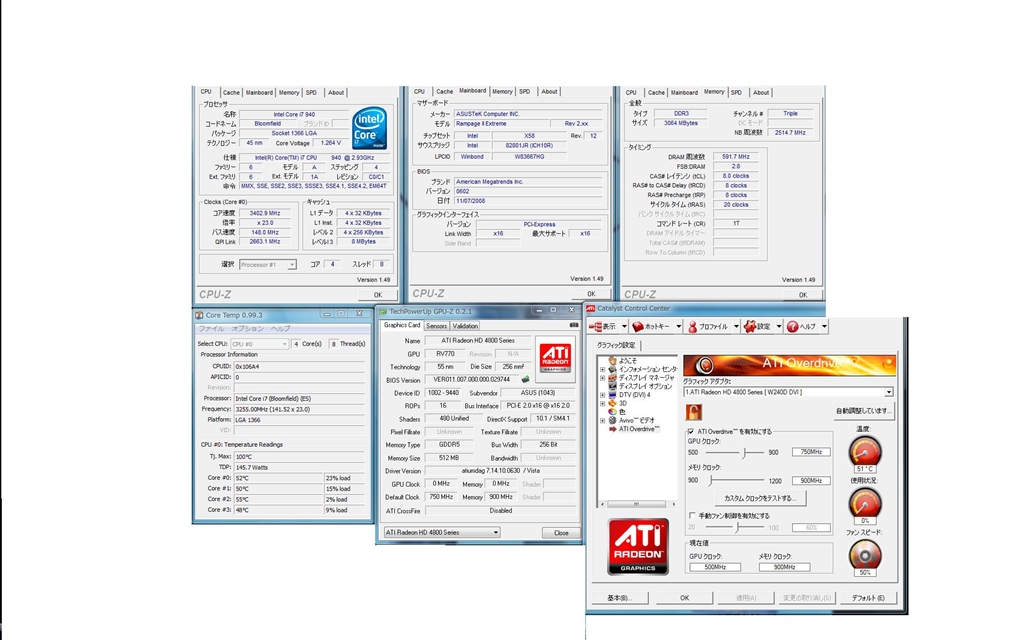Click the 900MHz memory clock field beside the slider

(811, 481)
